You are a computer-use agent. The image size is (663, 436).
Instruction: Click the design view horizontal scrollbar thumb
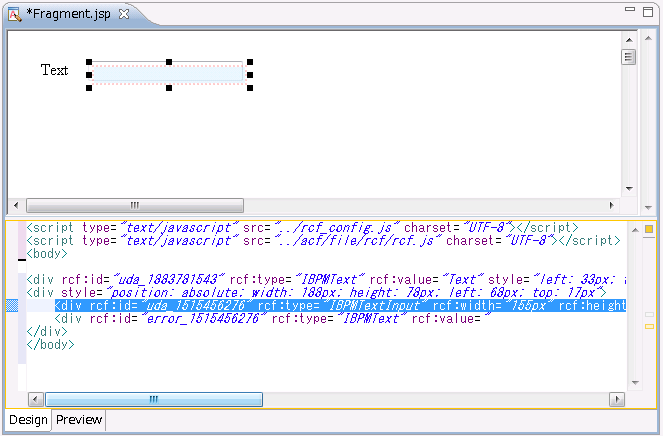pyautogui.click(x=135, y=206)
